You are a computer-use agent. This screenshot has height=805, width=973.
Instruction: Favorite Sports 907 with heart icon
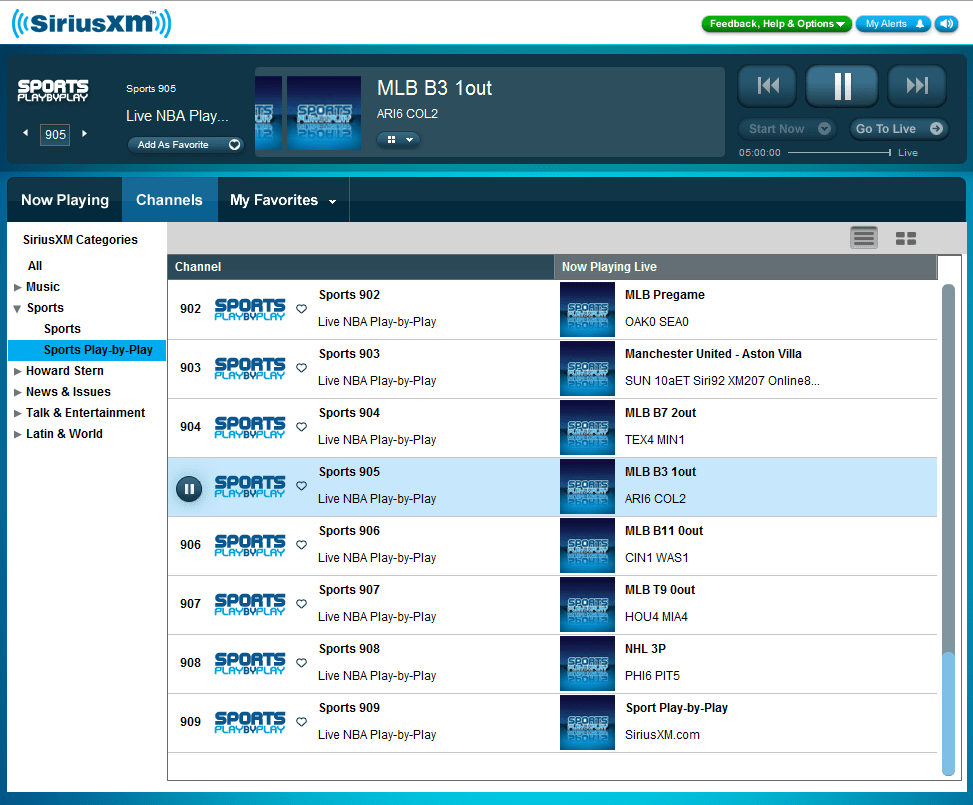pyautogui.click(x=302, y=603)
